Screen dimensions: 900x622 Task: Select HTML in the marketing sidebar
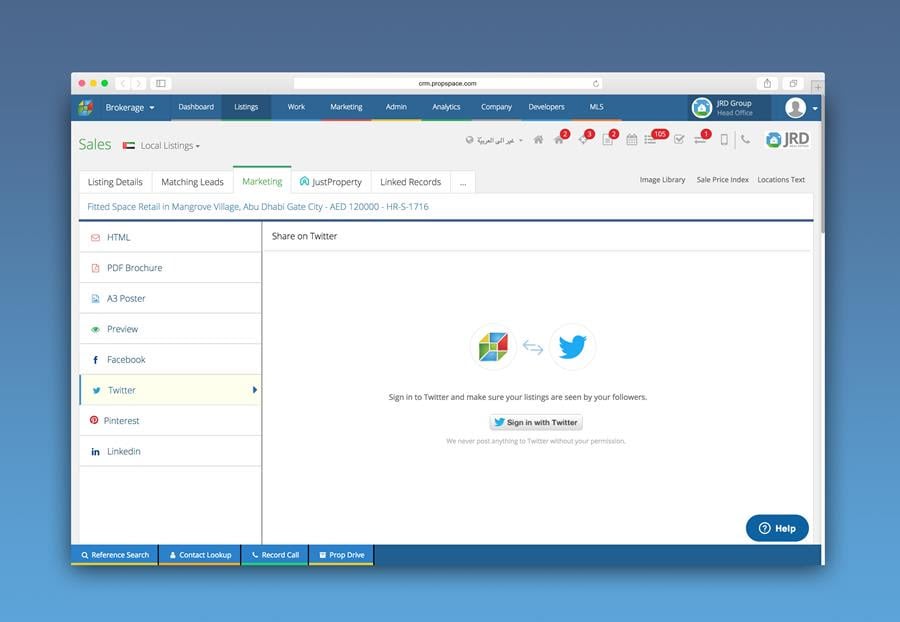pos(170,237)
